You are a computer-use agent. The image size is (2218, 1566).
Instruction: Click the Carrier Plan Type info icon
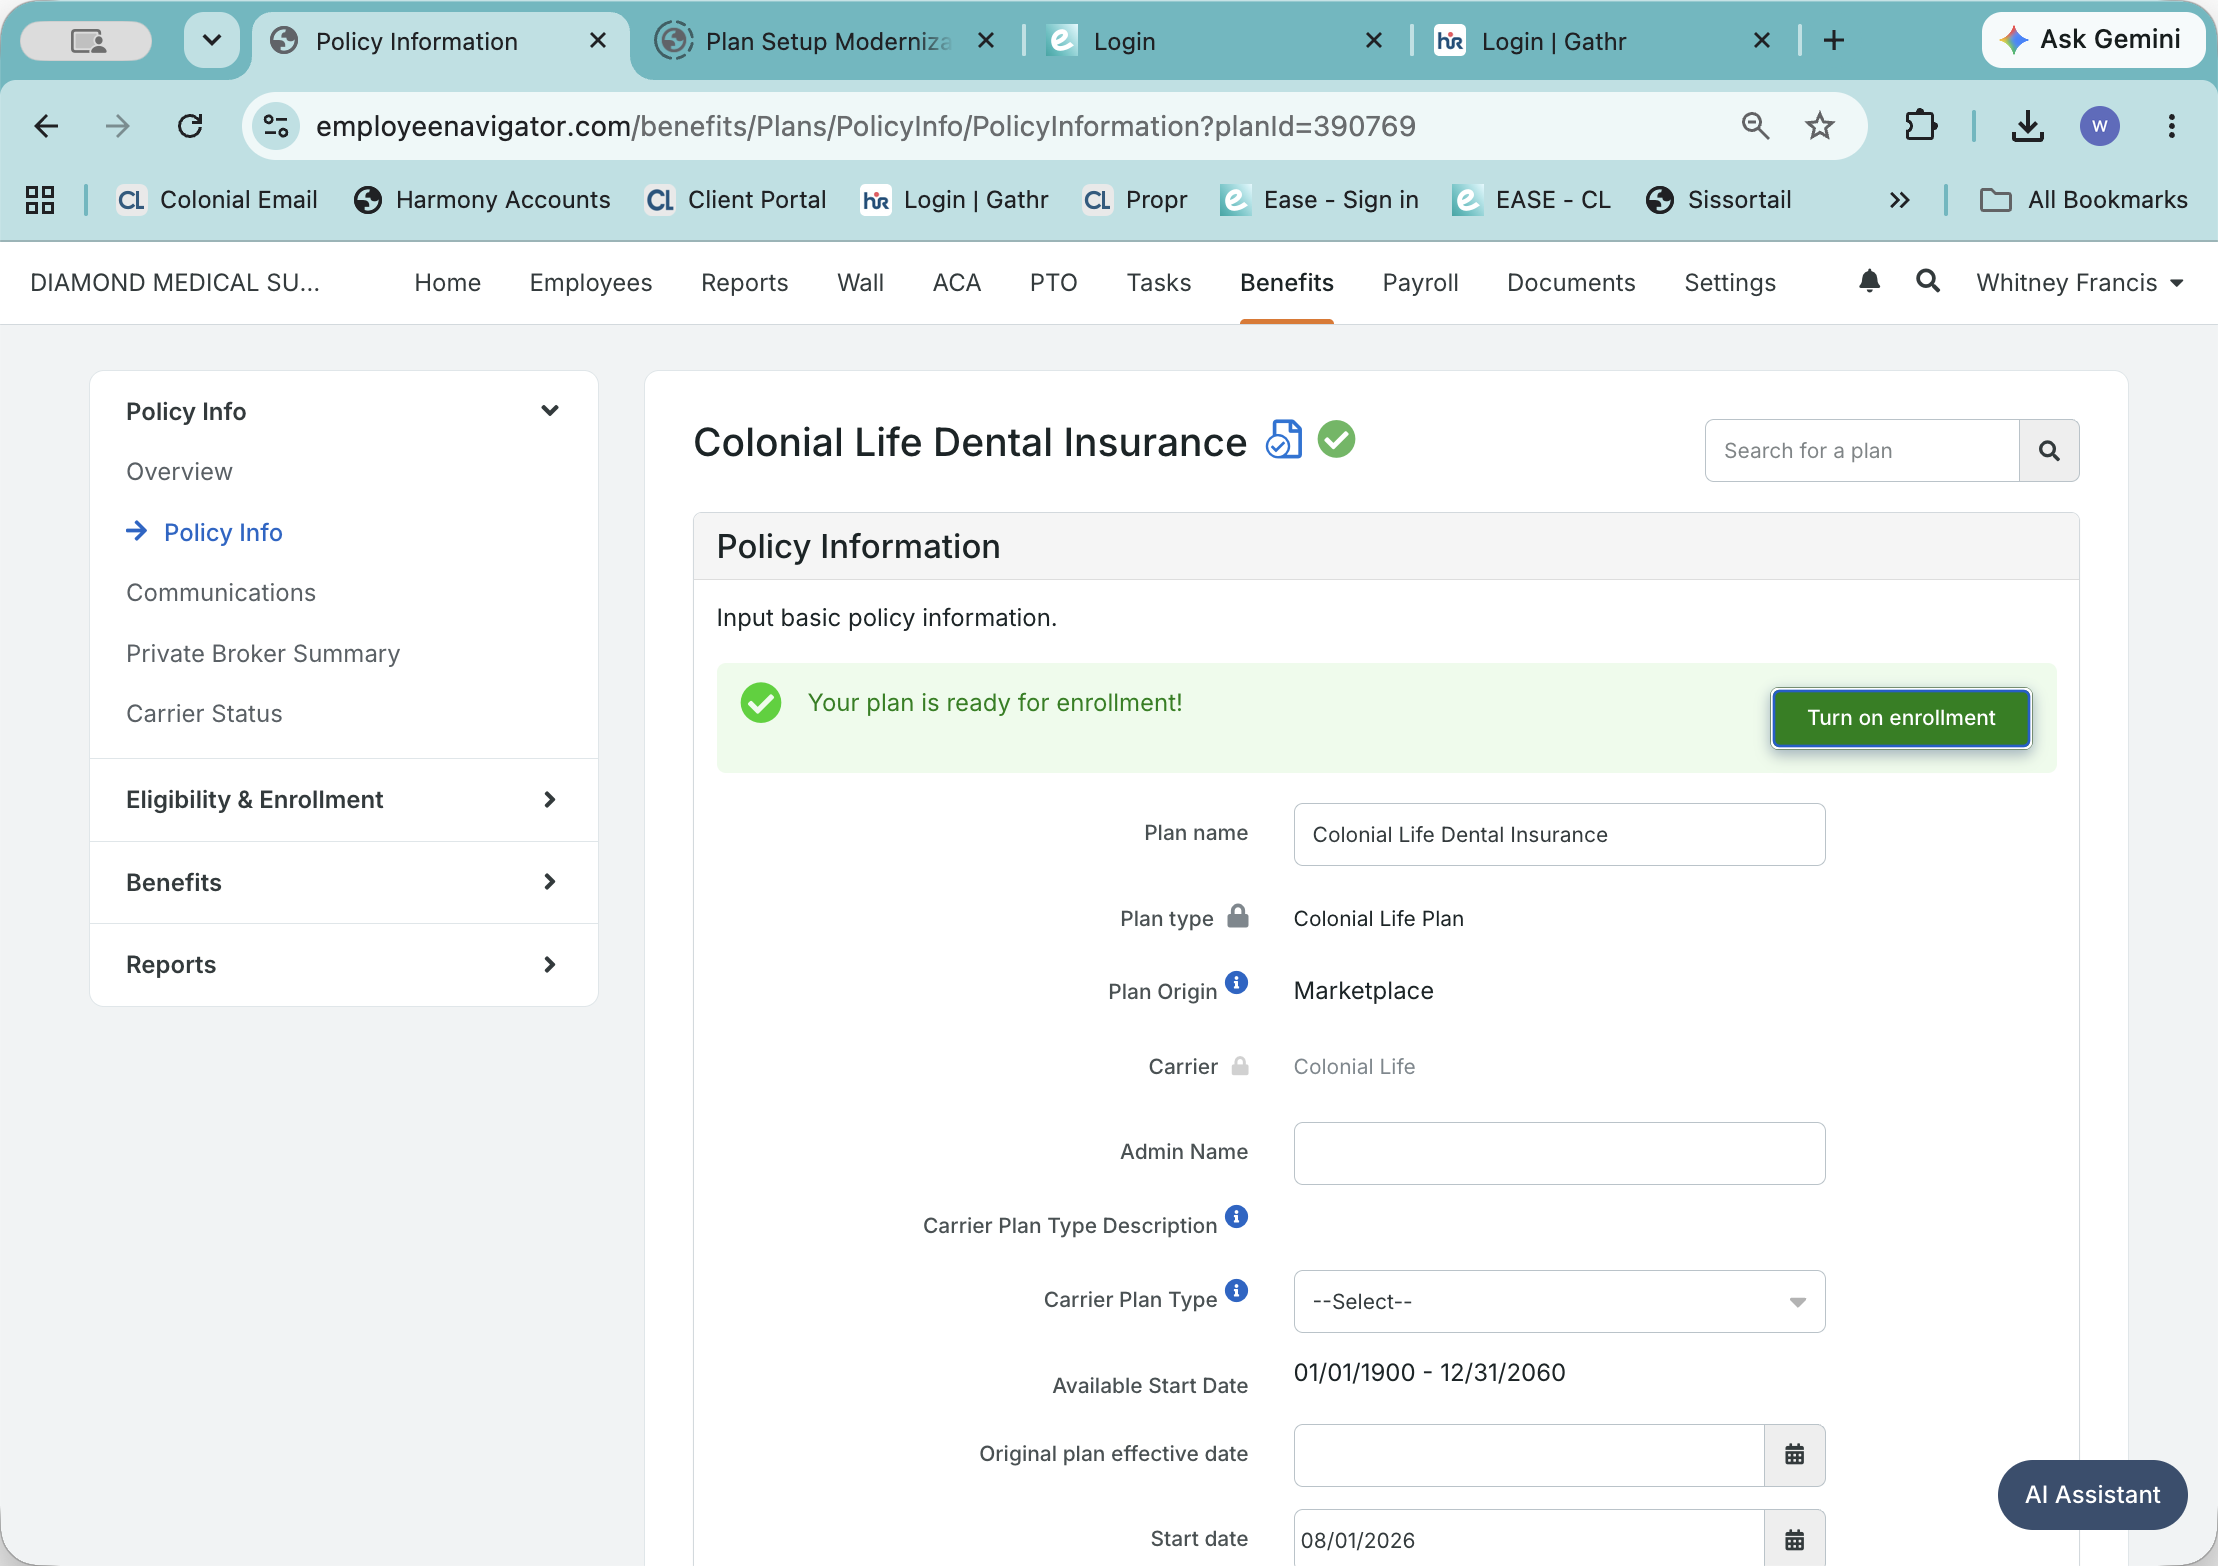click(1237, 1291)
